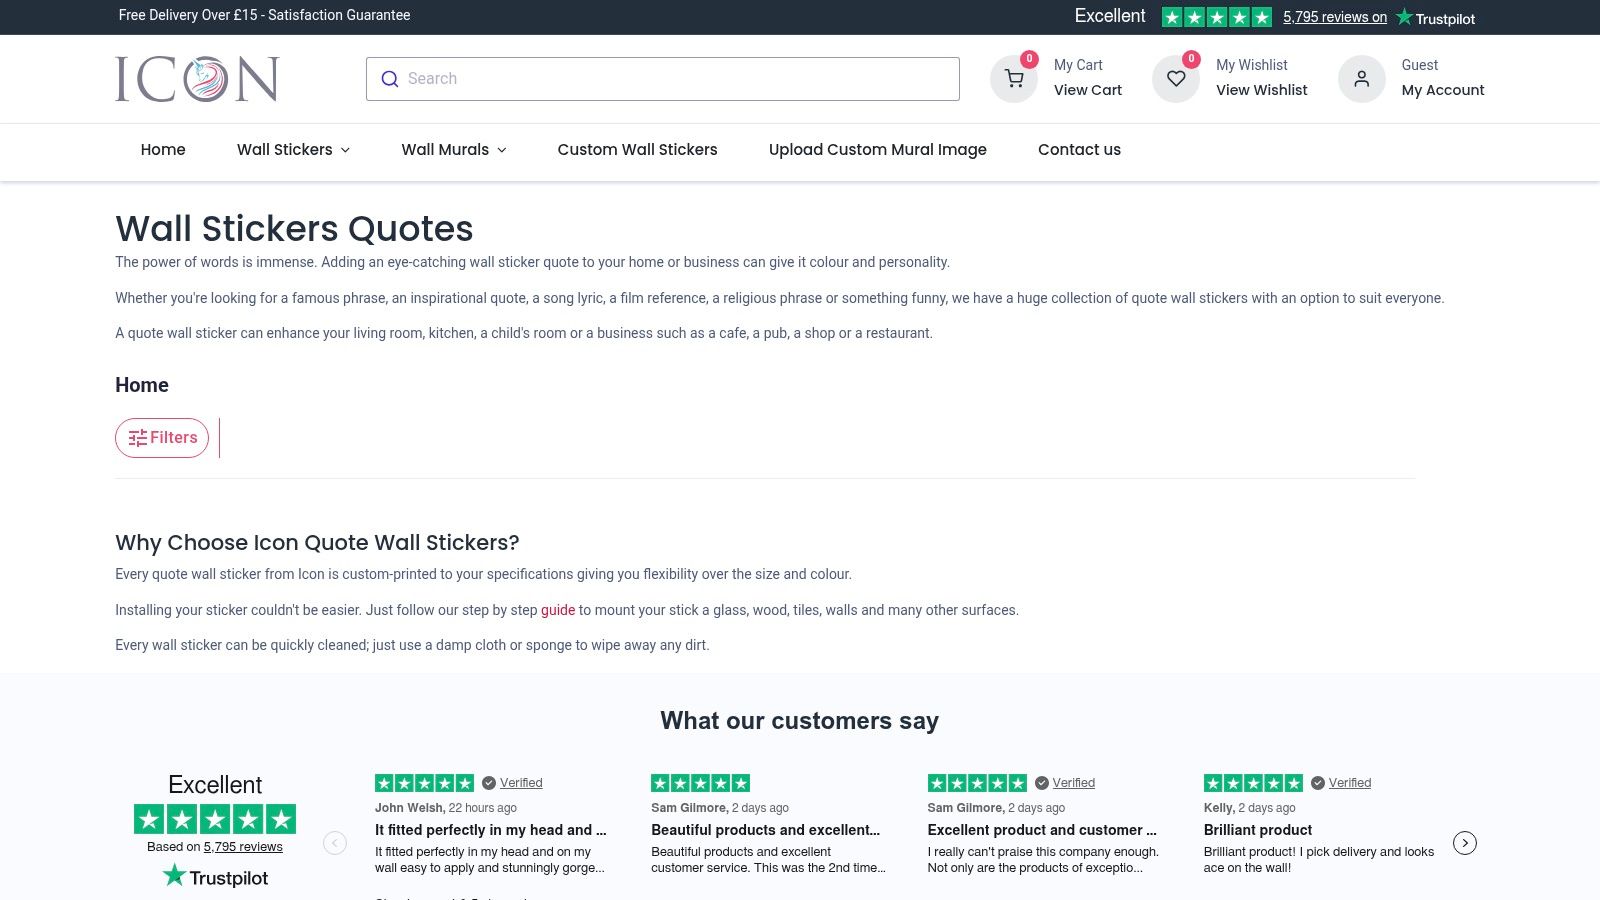Open the Contact us page

pos(1079,150)
